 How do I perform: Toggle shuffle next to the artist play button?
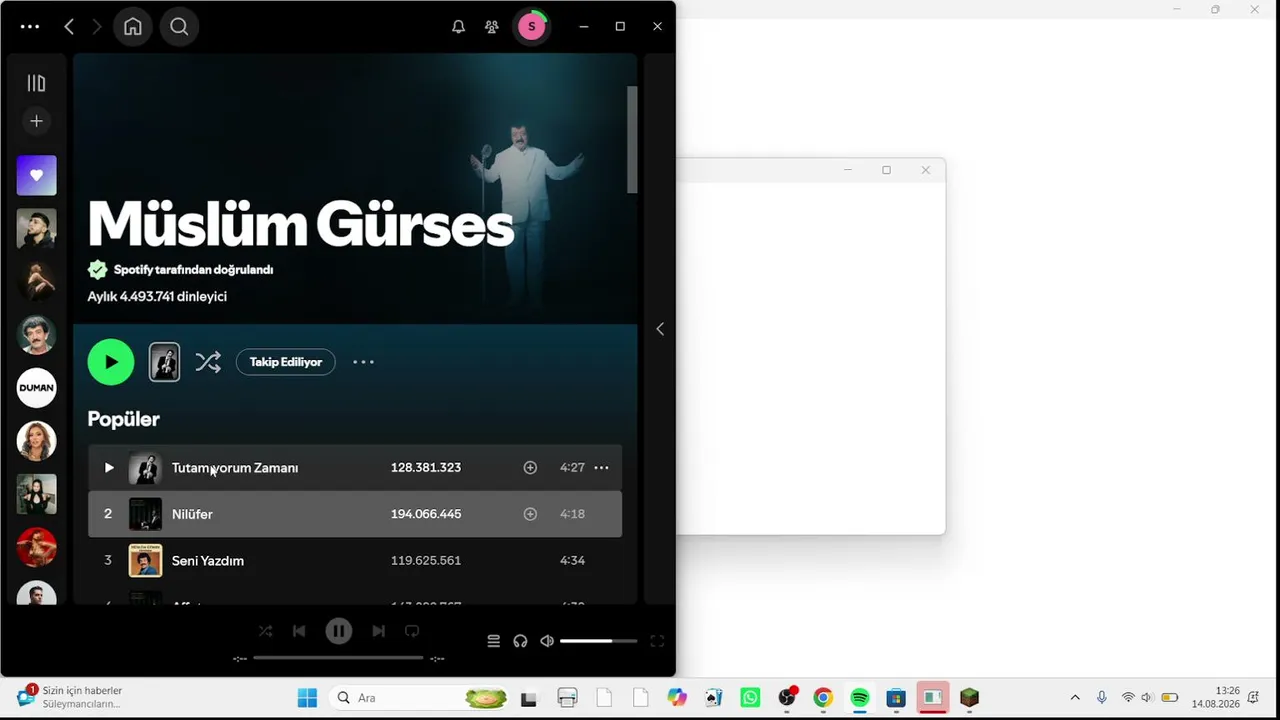pos(208,362)
